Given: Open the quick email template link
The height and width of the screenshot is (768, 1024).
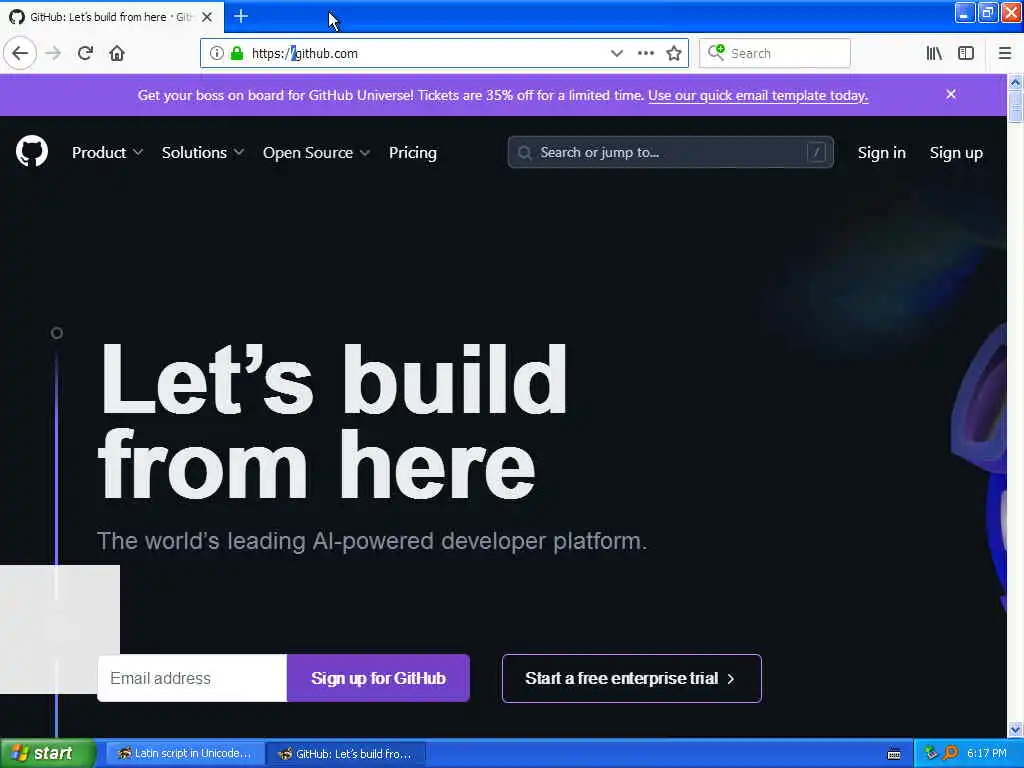Looking at the screenshot, I should [x=758, y=95].
